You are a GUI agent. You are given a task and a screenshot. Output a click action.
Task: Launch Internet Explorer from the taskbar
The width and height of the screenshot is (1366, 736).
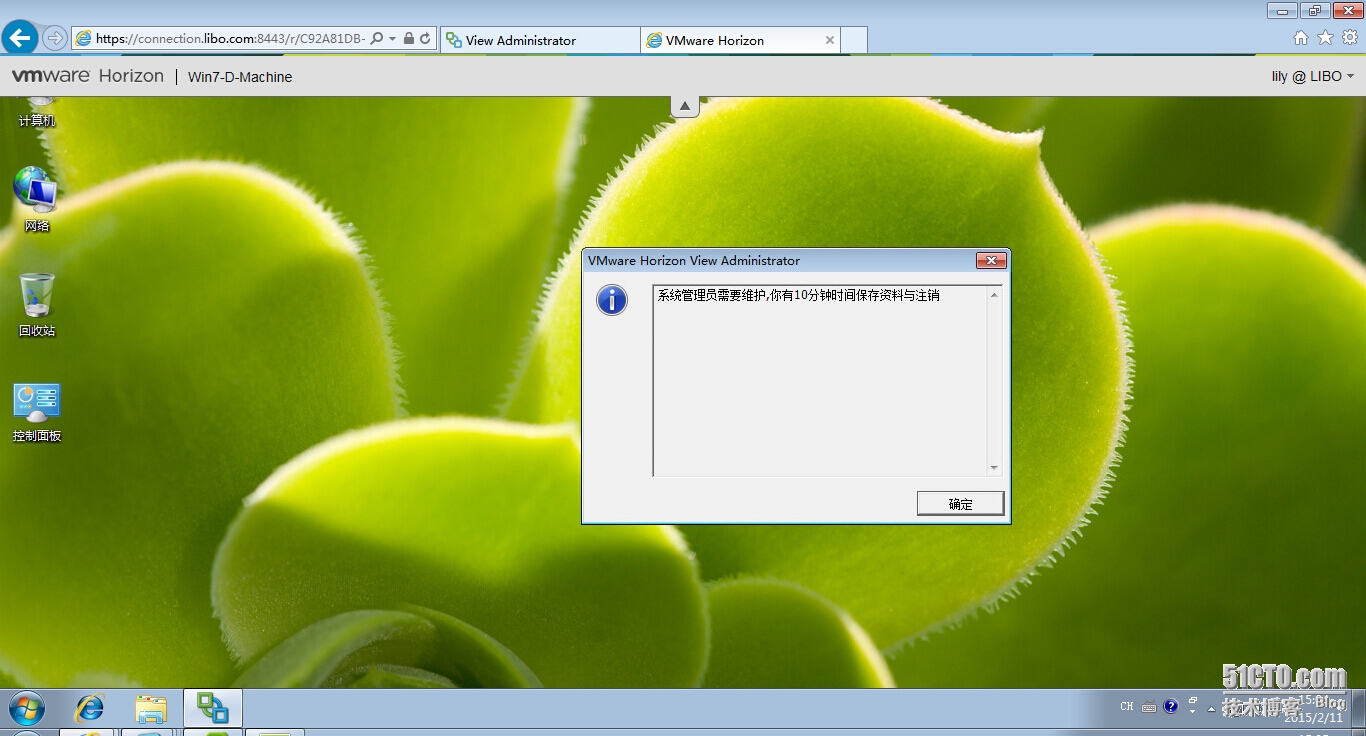coord(90,708)
